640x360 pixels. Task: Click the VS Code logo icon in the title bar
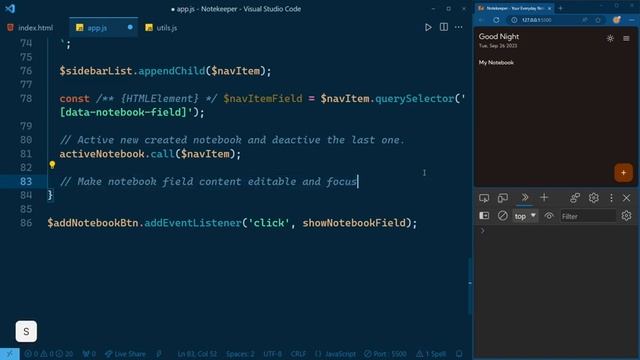click(10, 9)
